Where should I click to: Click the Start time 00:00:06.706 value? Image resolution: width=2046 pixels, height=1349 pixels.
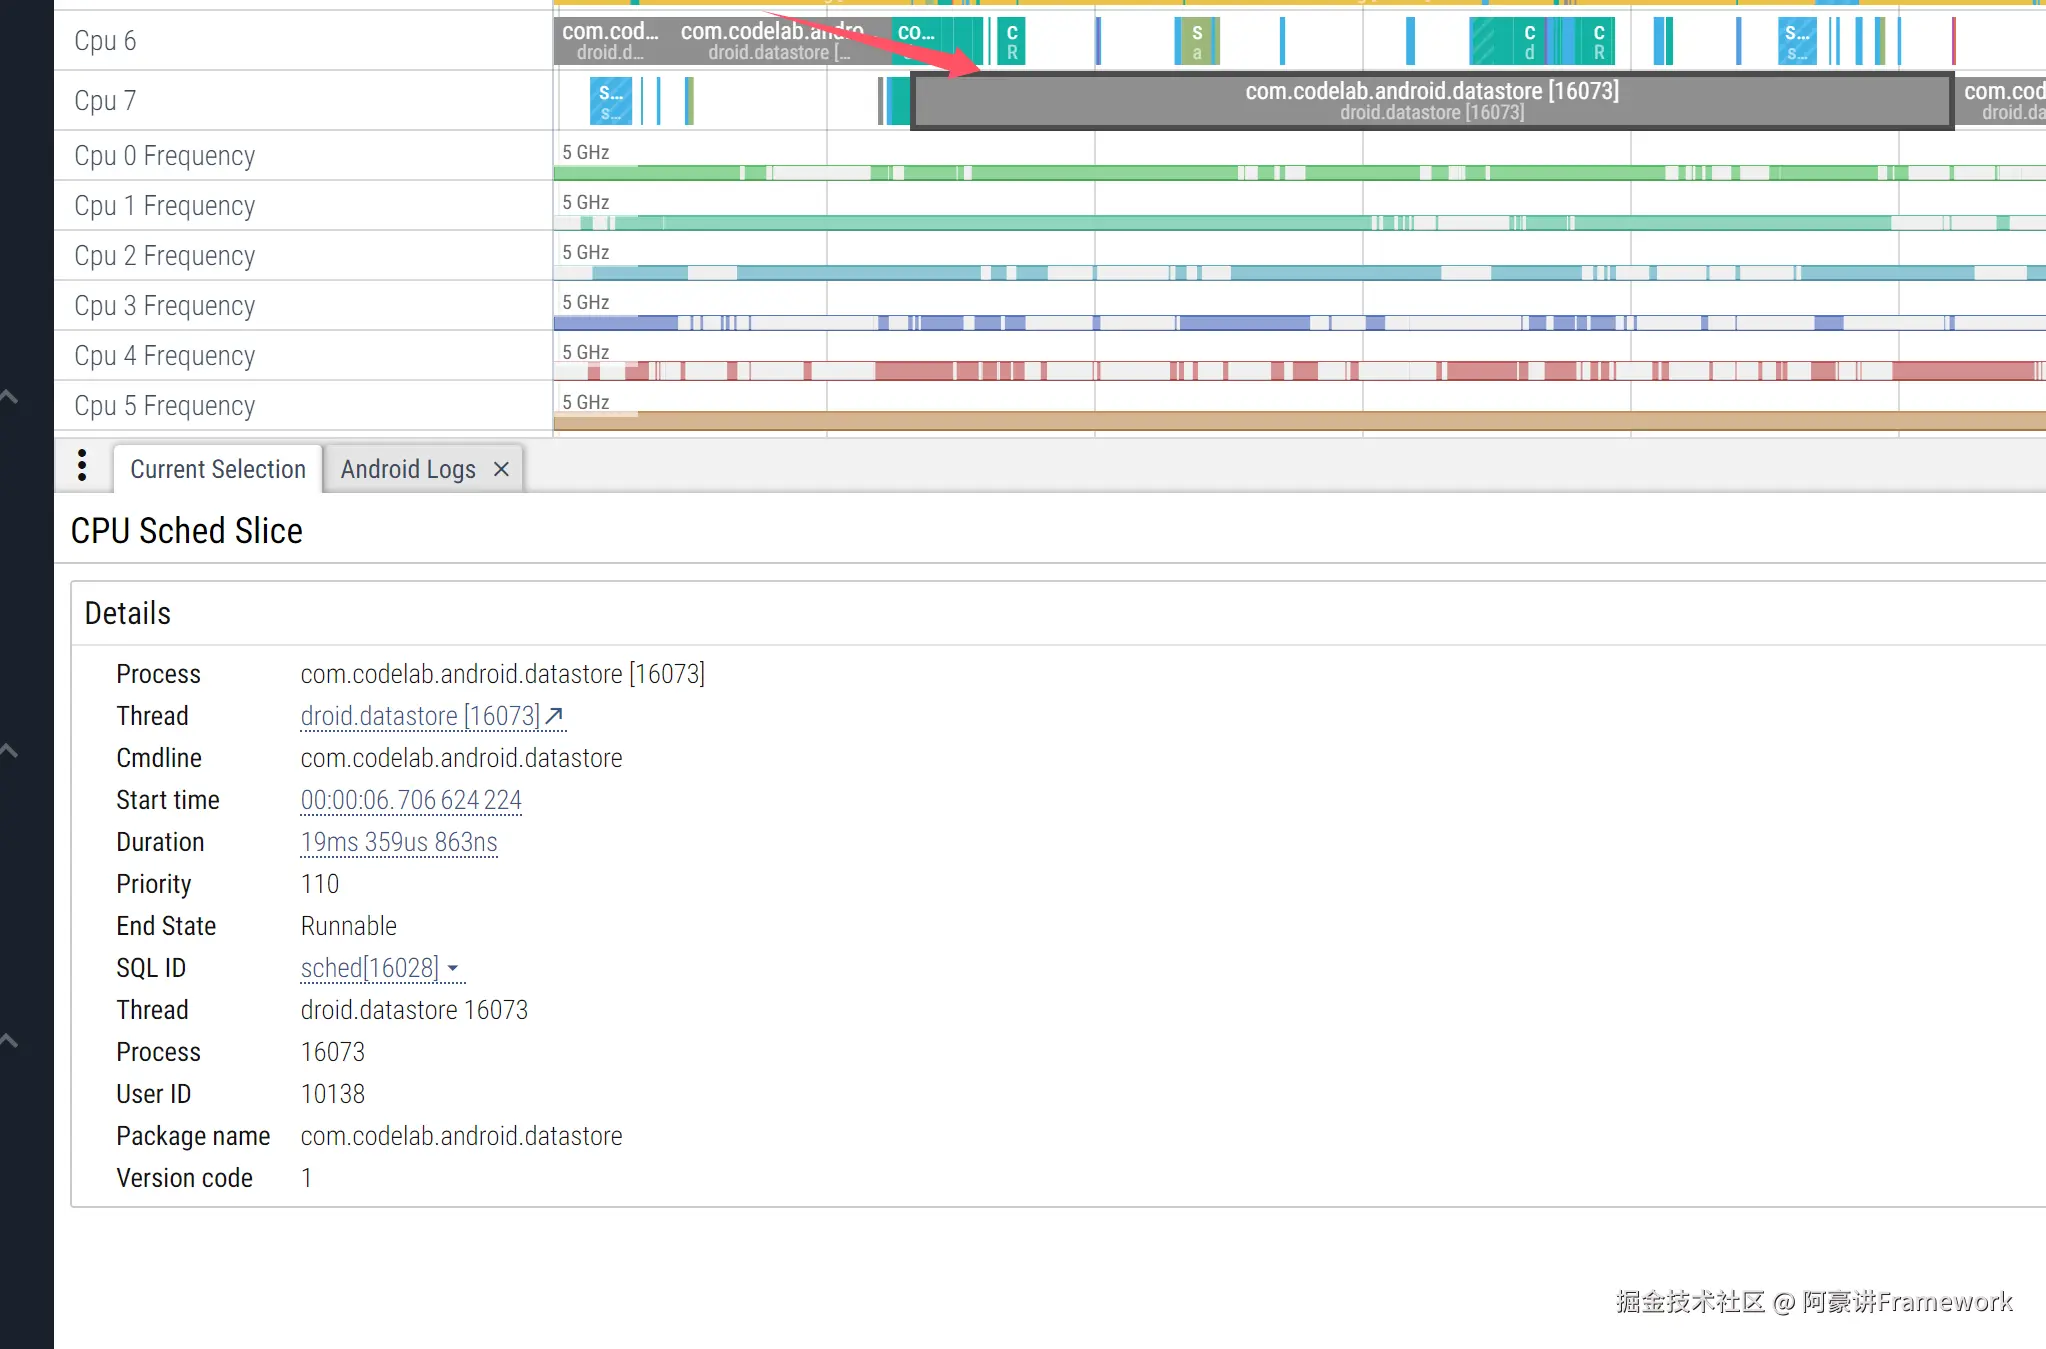[x=411, y=800]
